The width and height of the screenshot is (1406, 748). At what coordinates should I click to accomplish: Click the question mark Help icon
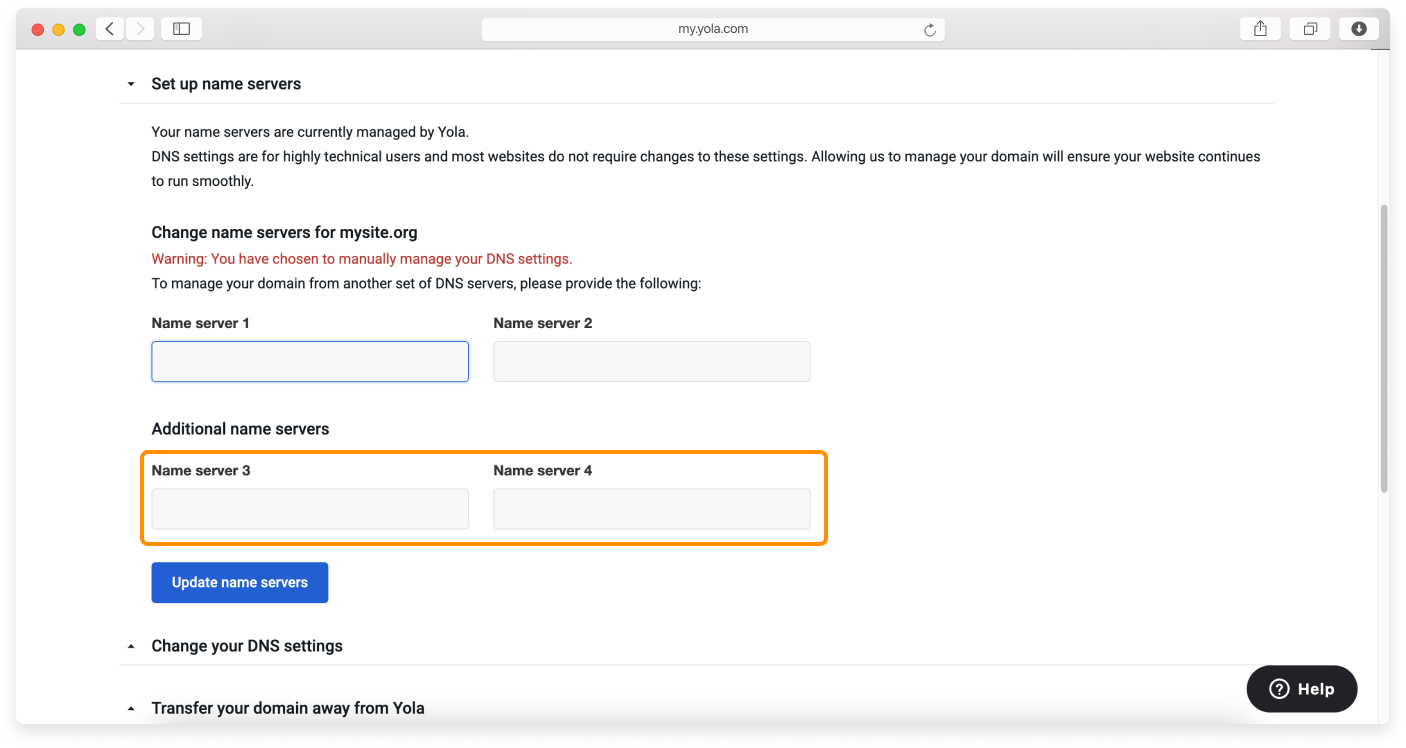point(1279,689)
